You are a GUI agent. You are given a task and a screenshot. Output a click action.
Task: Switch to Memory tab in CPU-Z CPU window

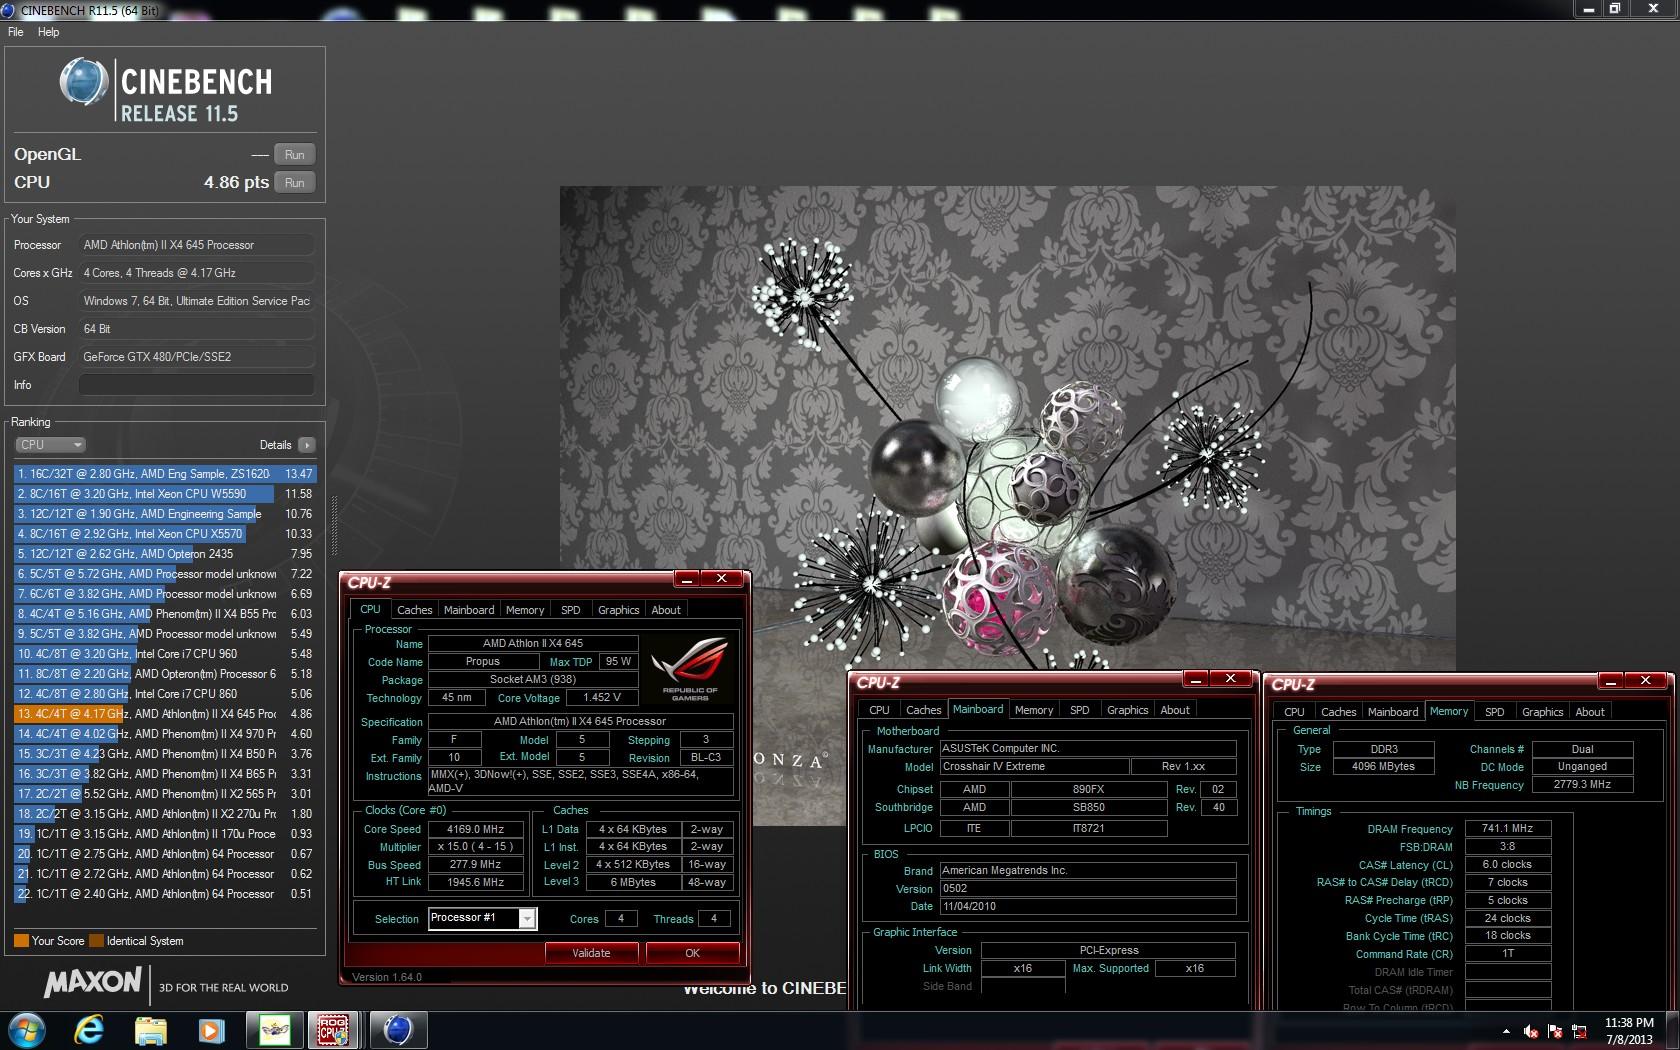pyautogui.click(x=525, y=610)
